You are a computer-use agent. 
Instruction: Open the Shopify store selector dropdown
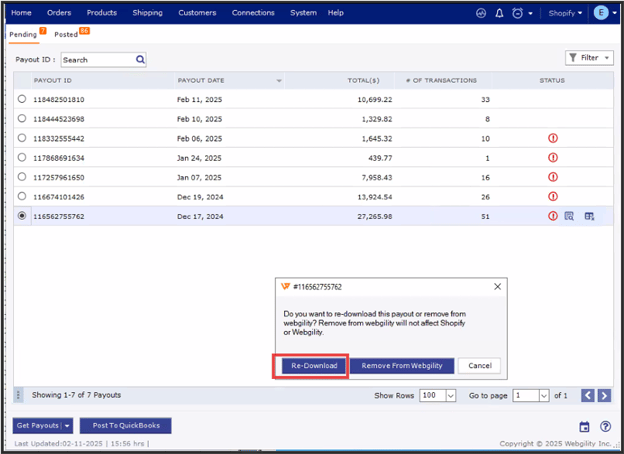(x=565, y=13)
